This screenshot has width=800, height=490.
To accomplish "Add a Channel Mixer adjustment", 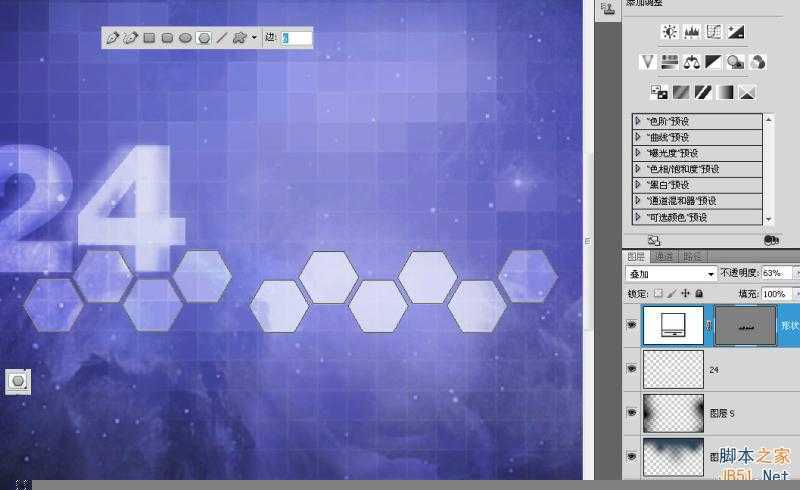I will (x=758, y=62).
